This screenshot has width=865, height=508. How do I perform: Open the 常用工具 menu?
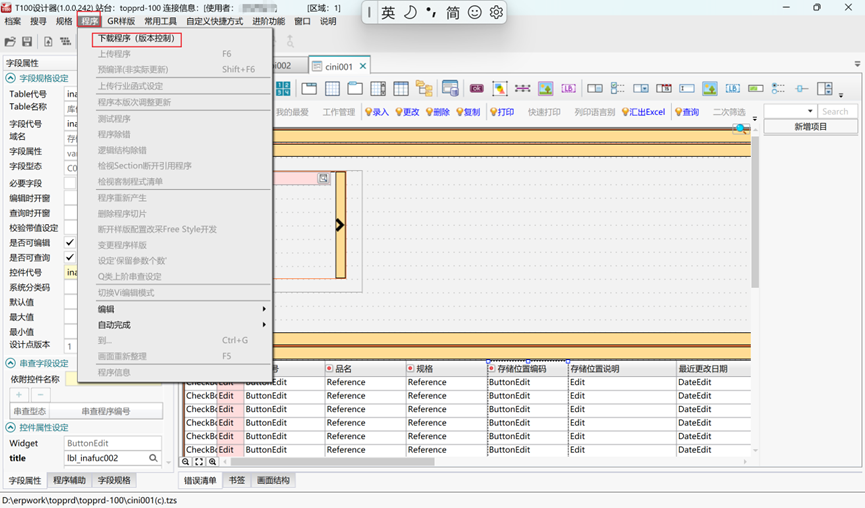(161, 21)
